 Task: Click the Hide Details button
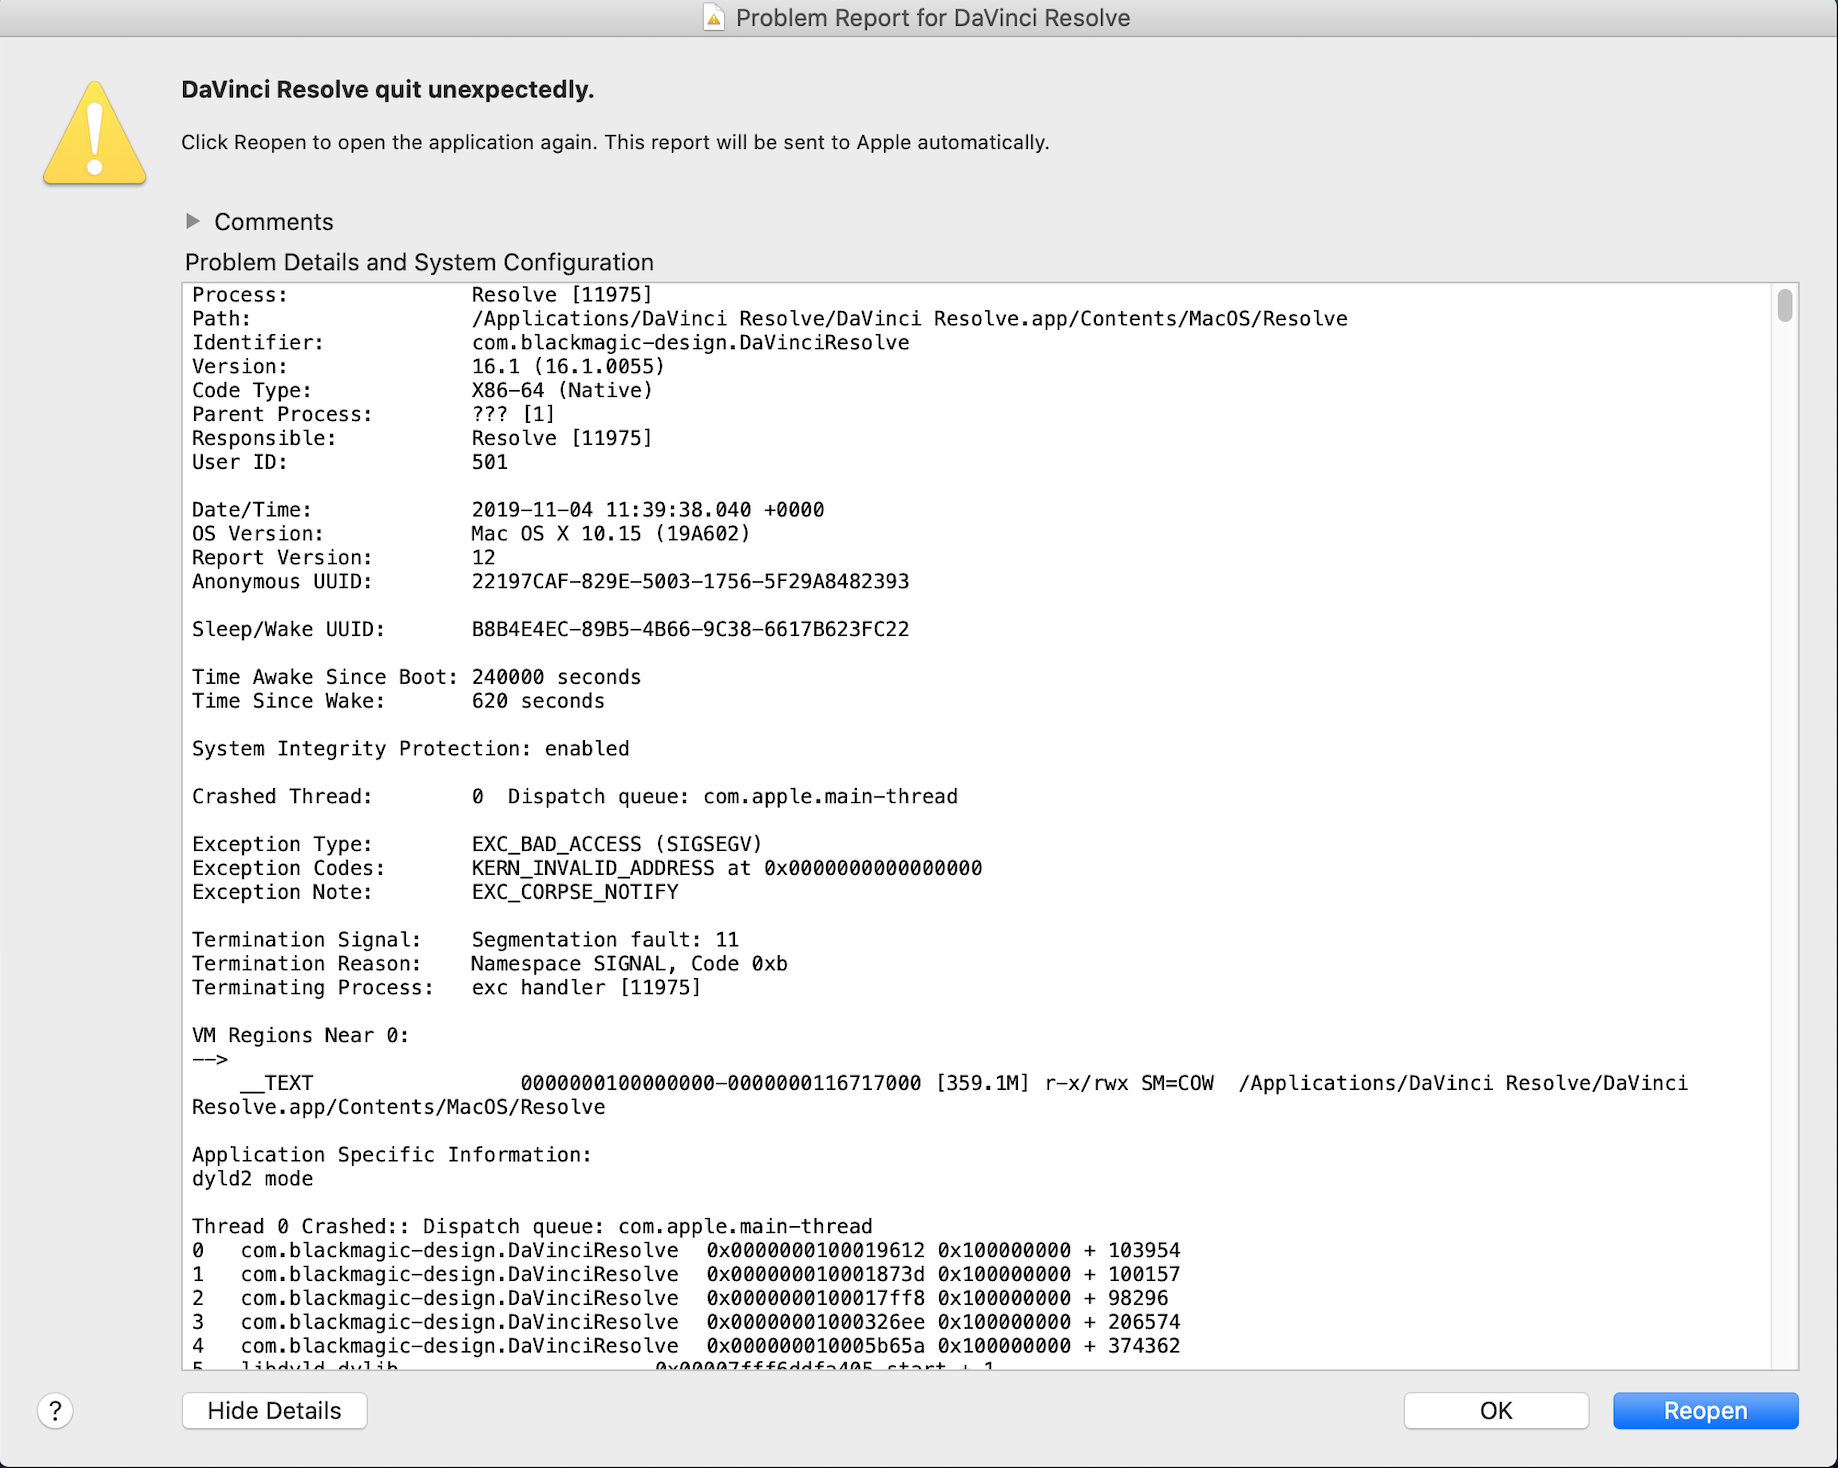click(274, 1411)
